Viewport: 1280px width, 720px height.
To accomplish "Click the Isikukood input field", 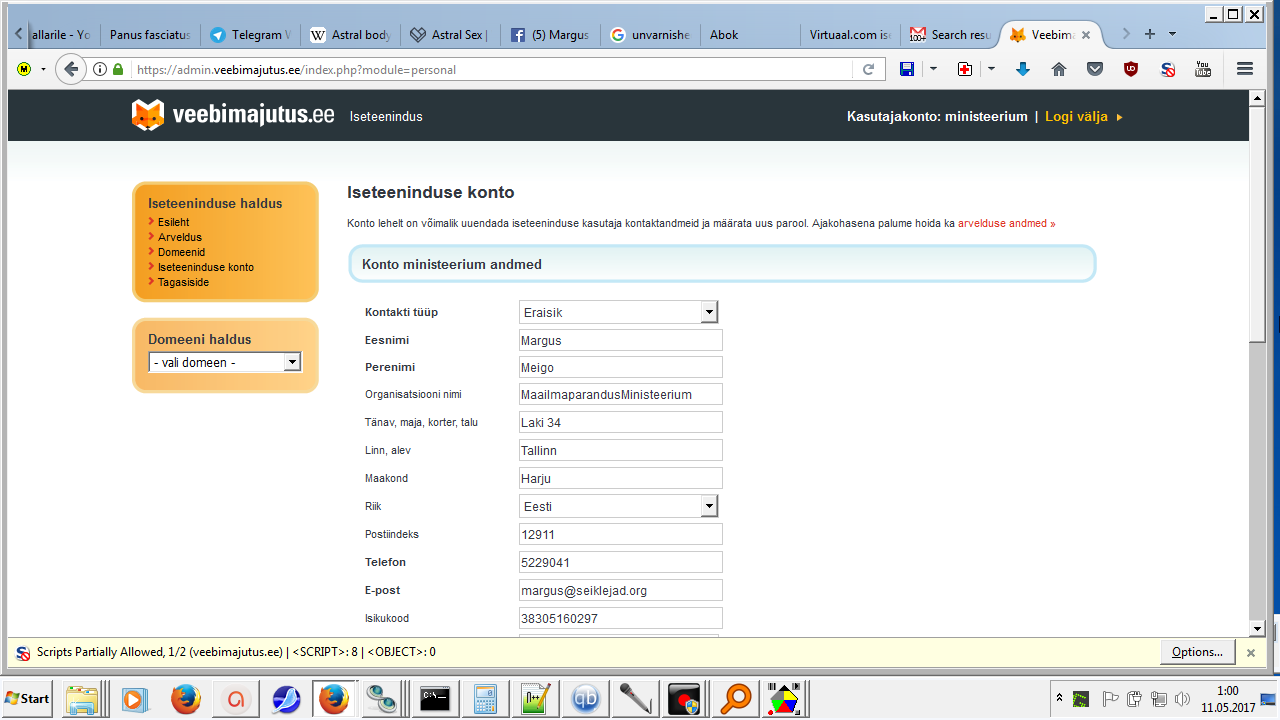I will [x=621, y=618].
